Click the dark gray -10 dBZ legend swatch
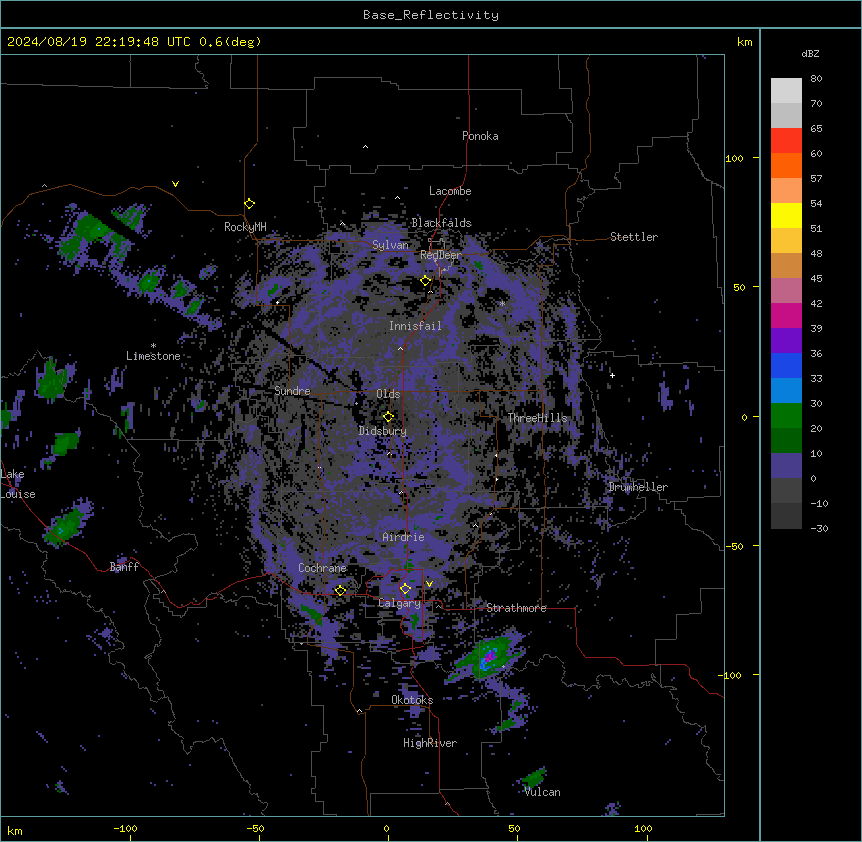862x842 pixels. click(x=786, y=516)
